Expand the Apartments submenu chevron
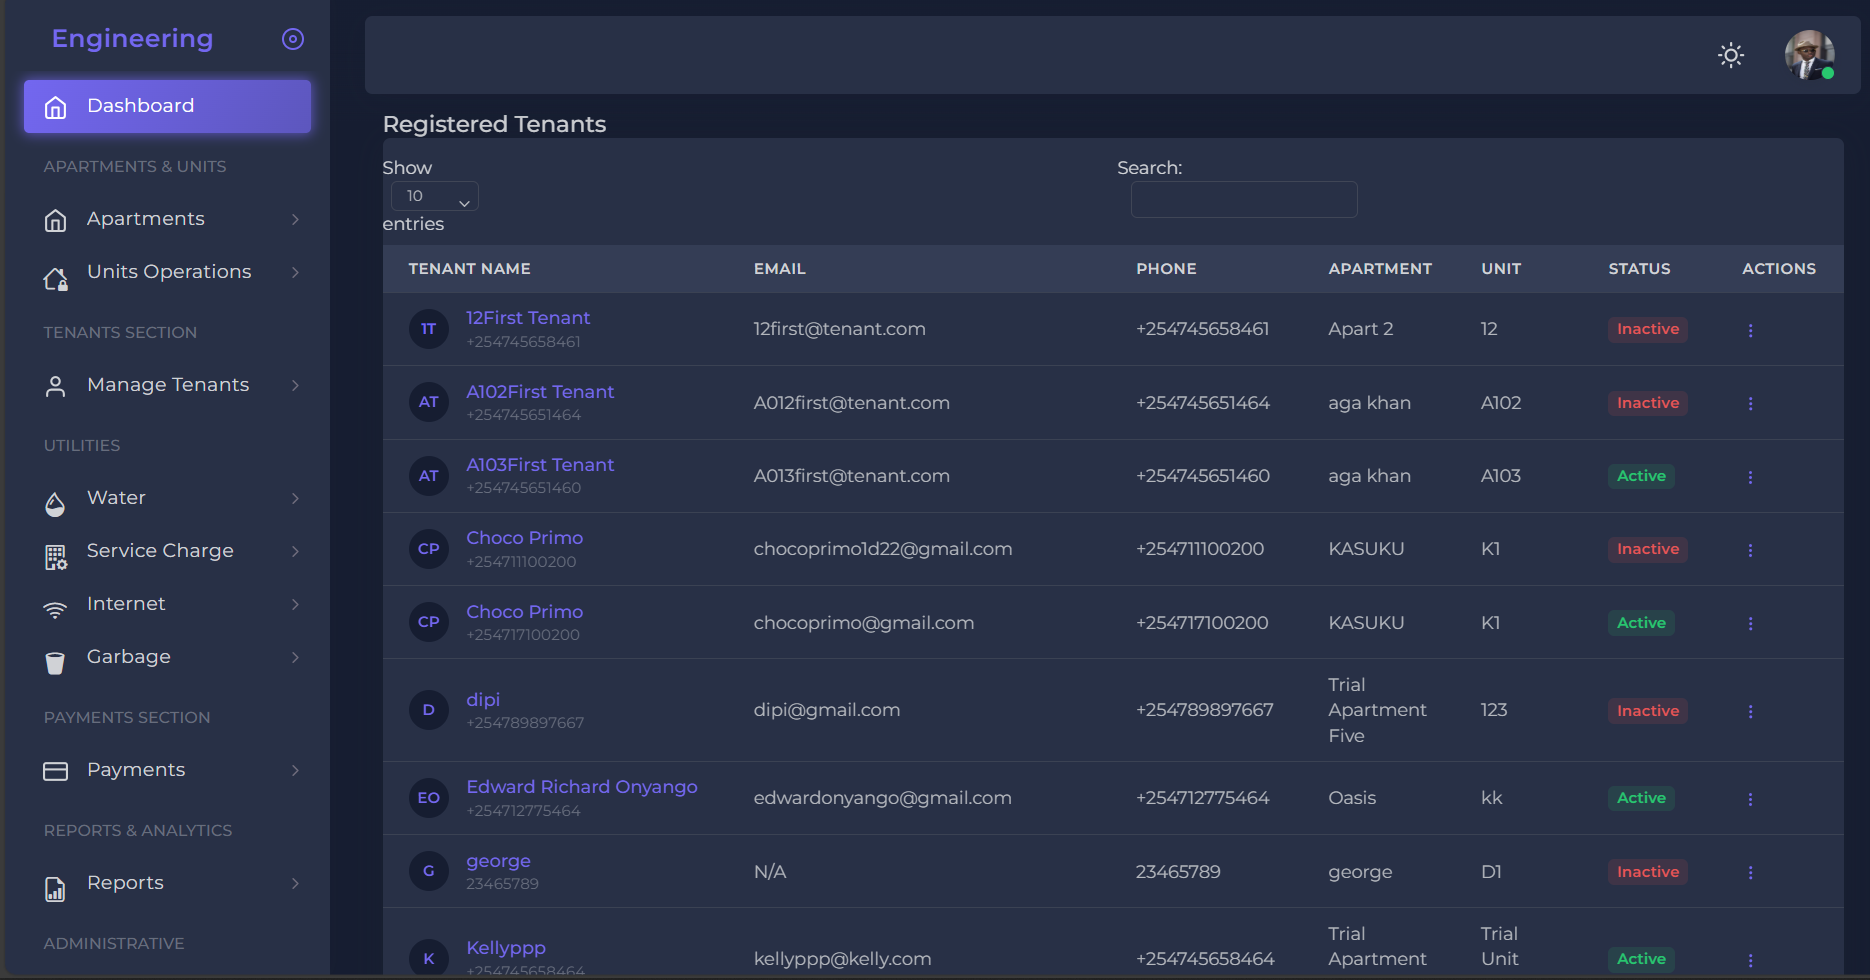The image size is (1870, 980). 295,219
